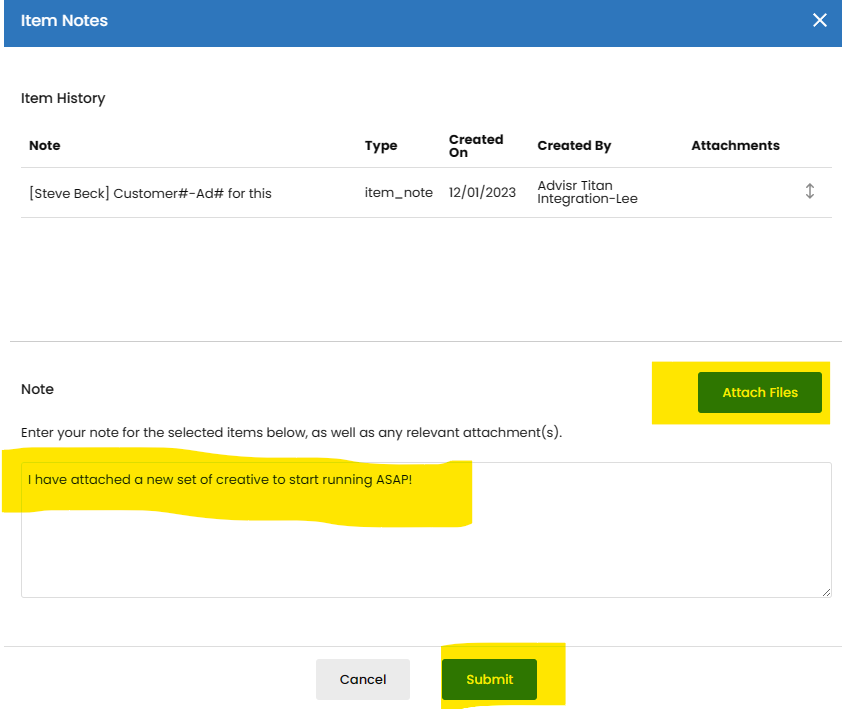This screenshot has width=842, height=710.
Task: Click the Attachments column header
Action: tap(735, 146)
